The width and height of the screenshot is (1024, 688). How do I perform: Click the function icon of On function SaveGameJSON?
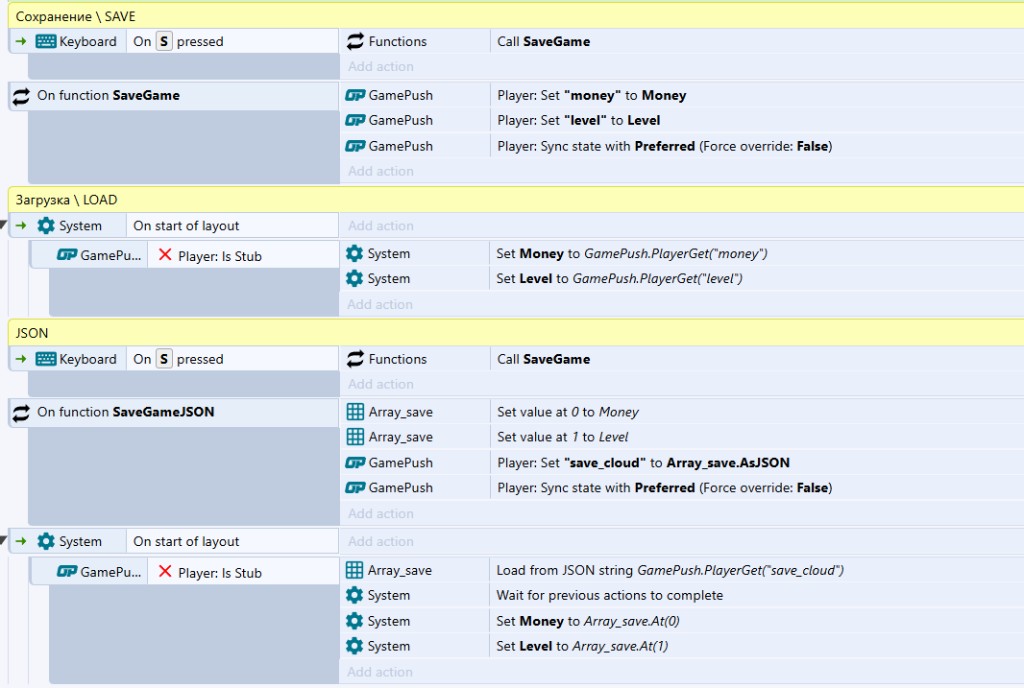click(x=21, y=413)
